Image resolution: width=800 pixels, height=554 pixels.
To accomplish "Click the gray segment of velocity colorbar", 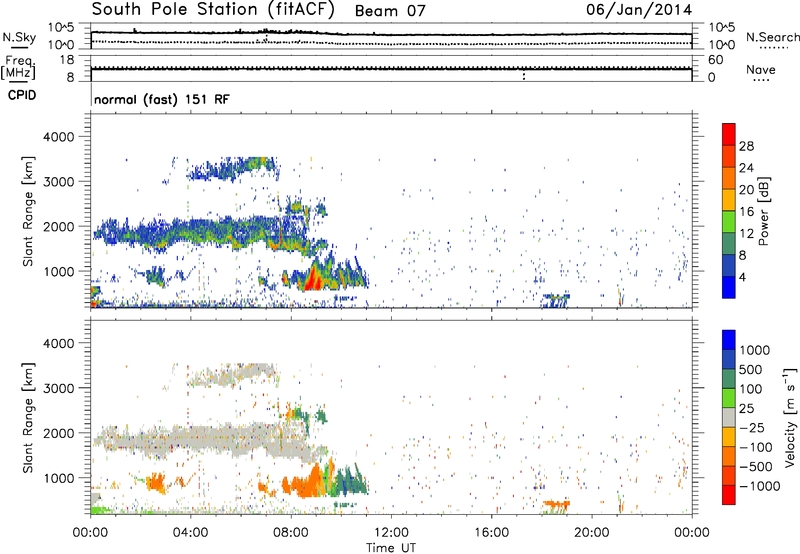I will [x=729, y=417].
